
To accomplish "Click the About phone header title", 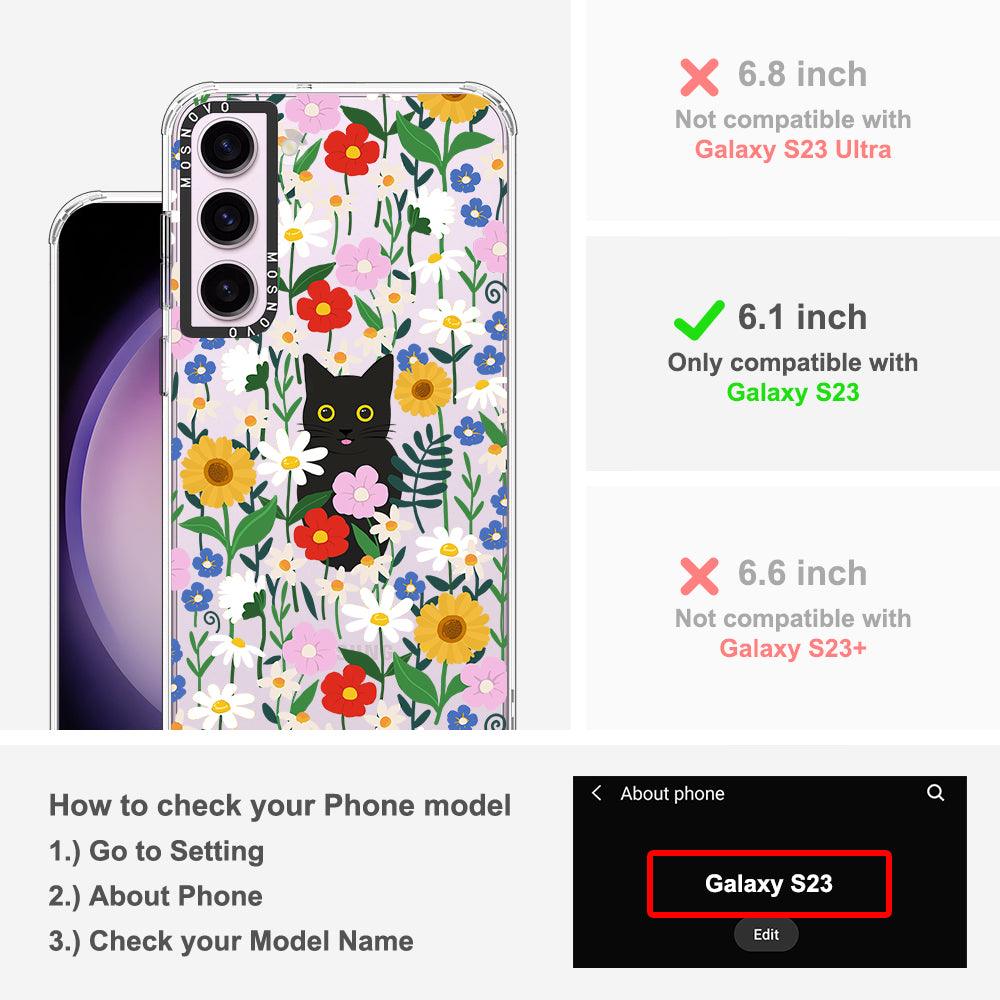I will click(x=672, y=793).
